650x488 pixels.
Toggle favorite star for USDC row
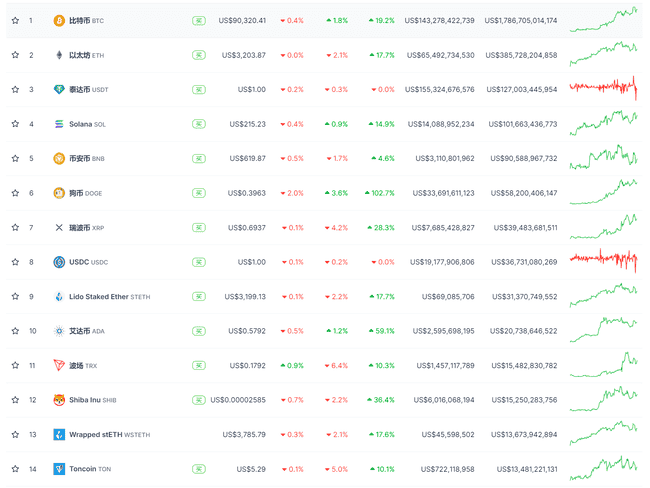click(x=15, y=262)
